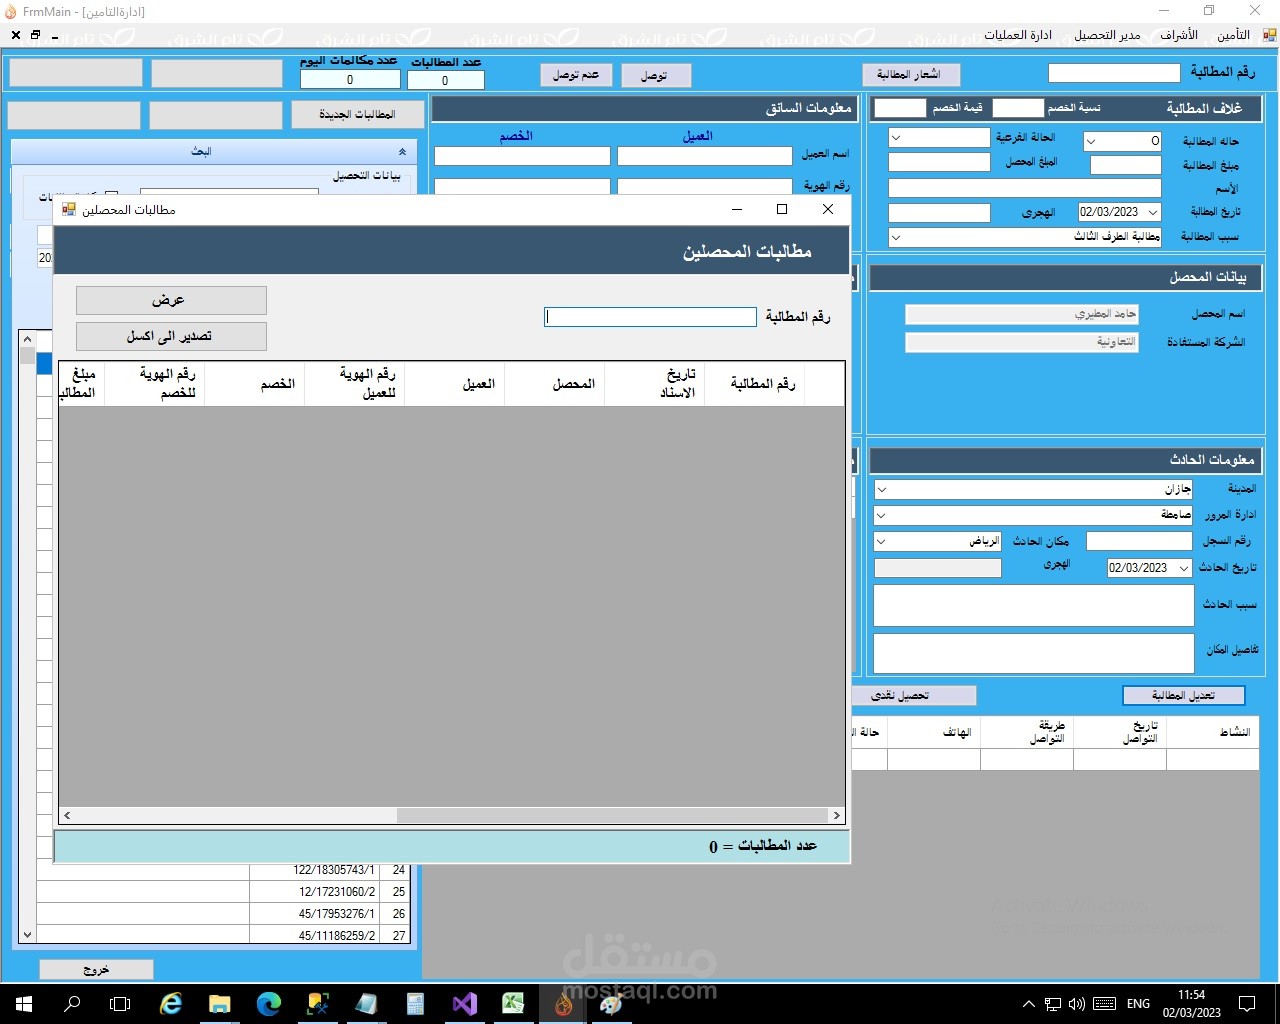Open the ادارة العمليات menu

click(1018, 35)
